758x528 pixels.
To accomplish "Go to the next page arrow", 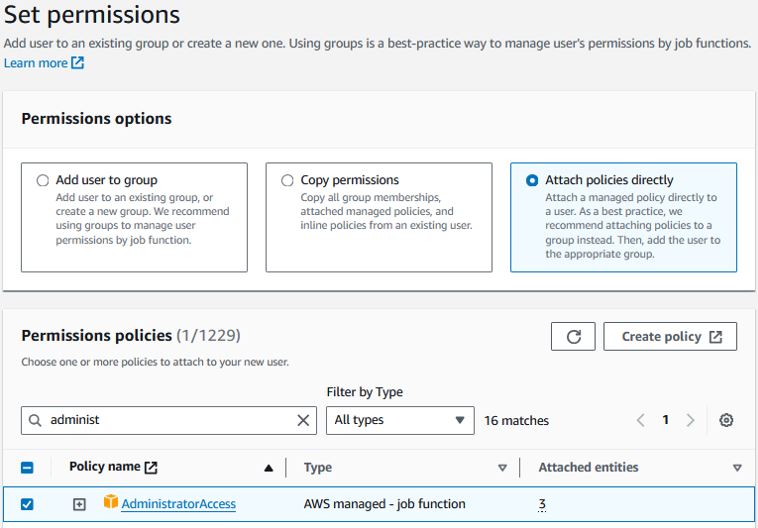I will pos(690,420).
